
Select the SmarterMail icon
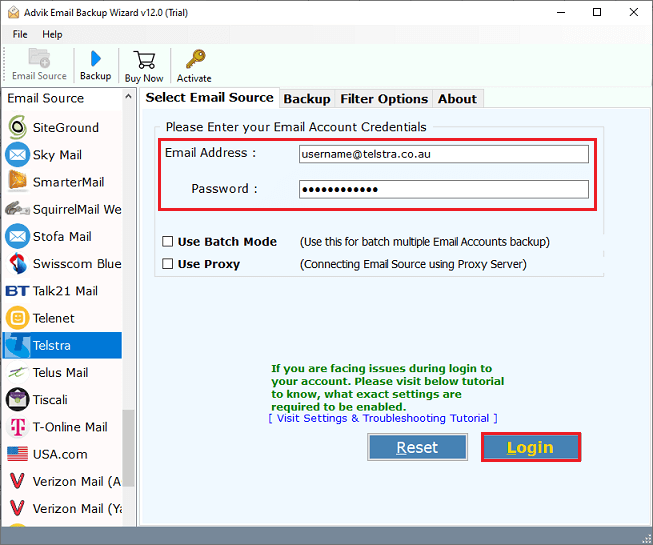pos(17,182)
